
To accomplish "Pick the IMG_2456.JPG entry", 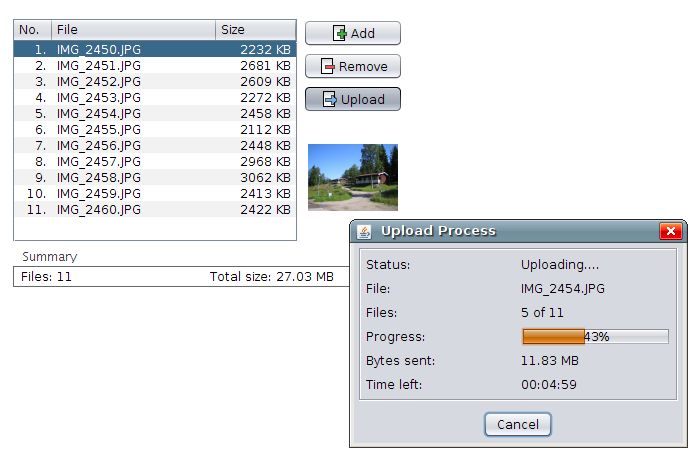I will pos(99,145).
